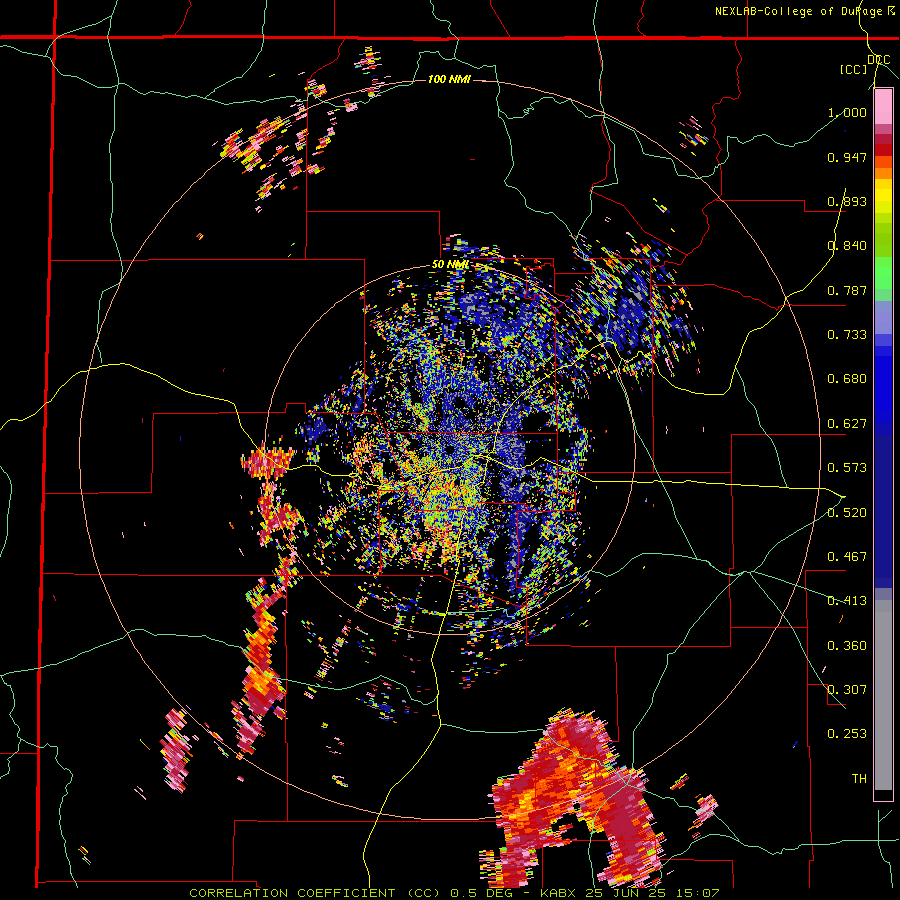Click the 50 NMI range ring label

pyautogui.click(x=450, y=265)
